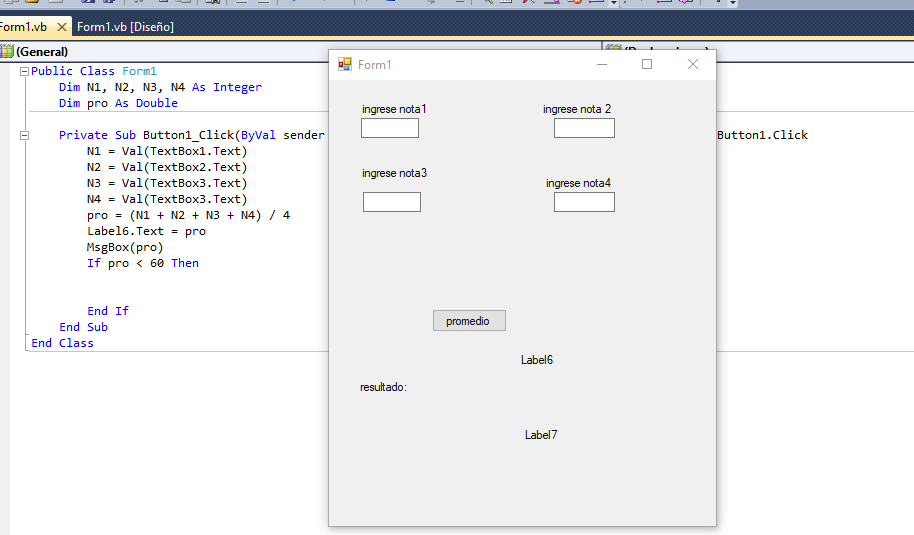This screenshot has height=535, width=914.
Task: Click the 'End Sub' line
Action: [83, 327]
